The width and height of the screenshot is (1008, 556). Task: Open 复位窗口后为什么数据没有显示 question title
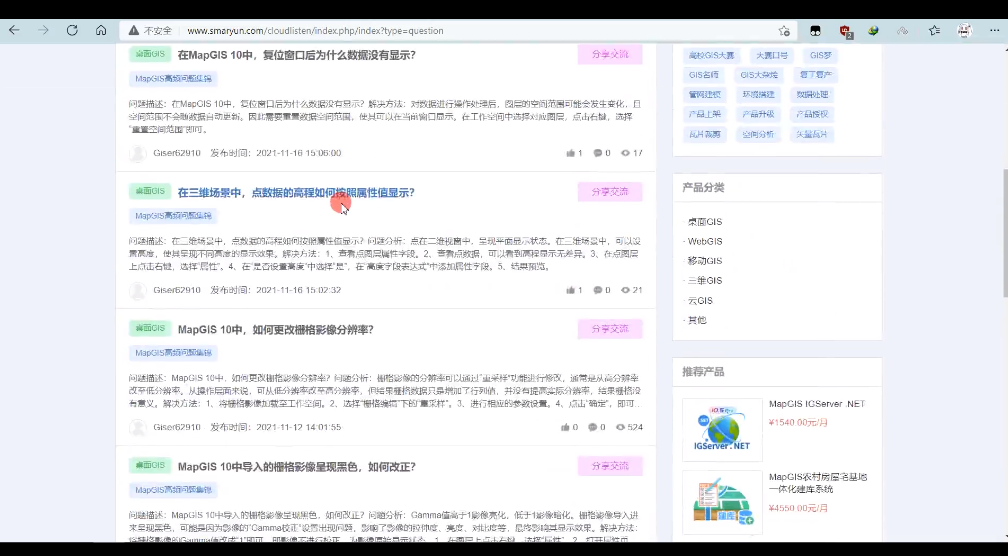pos(297,55)
